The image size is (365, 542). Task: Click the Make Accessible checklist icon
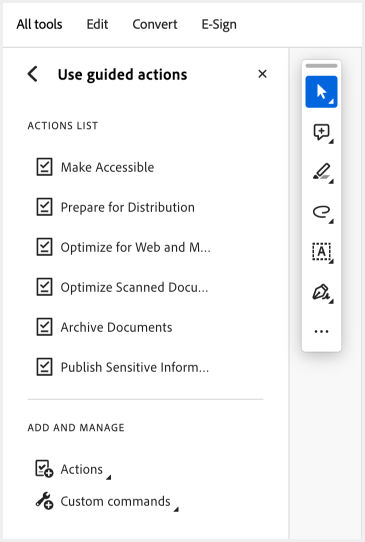pos(45,167)
